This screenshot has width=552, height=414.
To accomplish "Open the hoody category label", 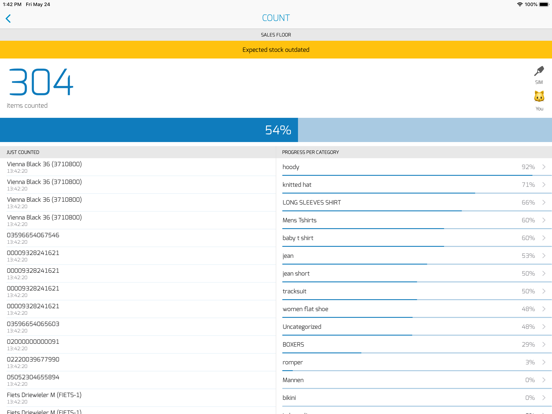I will pyautogui.click(x=291, y=167).
